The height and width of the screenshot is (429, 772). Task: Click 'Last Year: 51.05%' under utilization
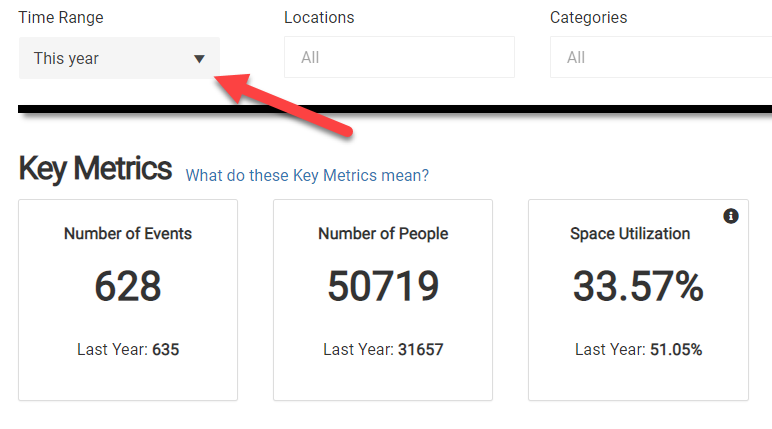click(639, 349)
